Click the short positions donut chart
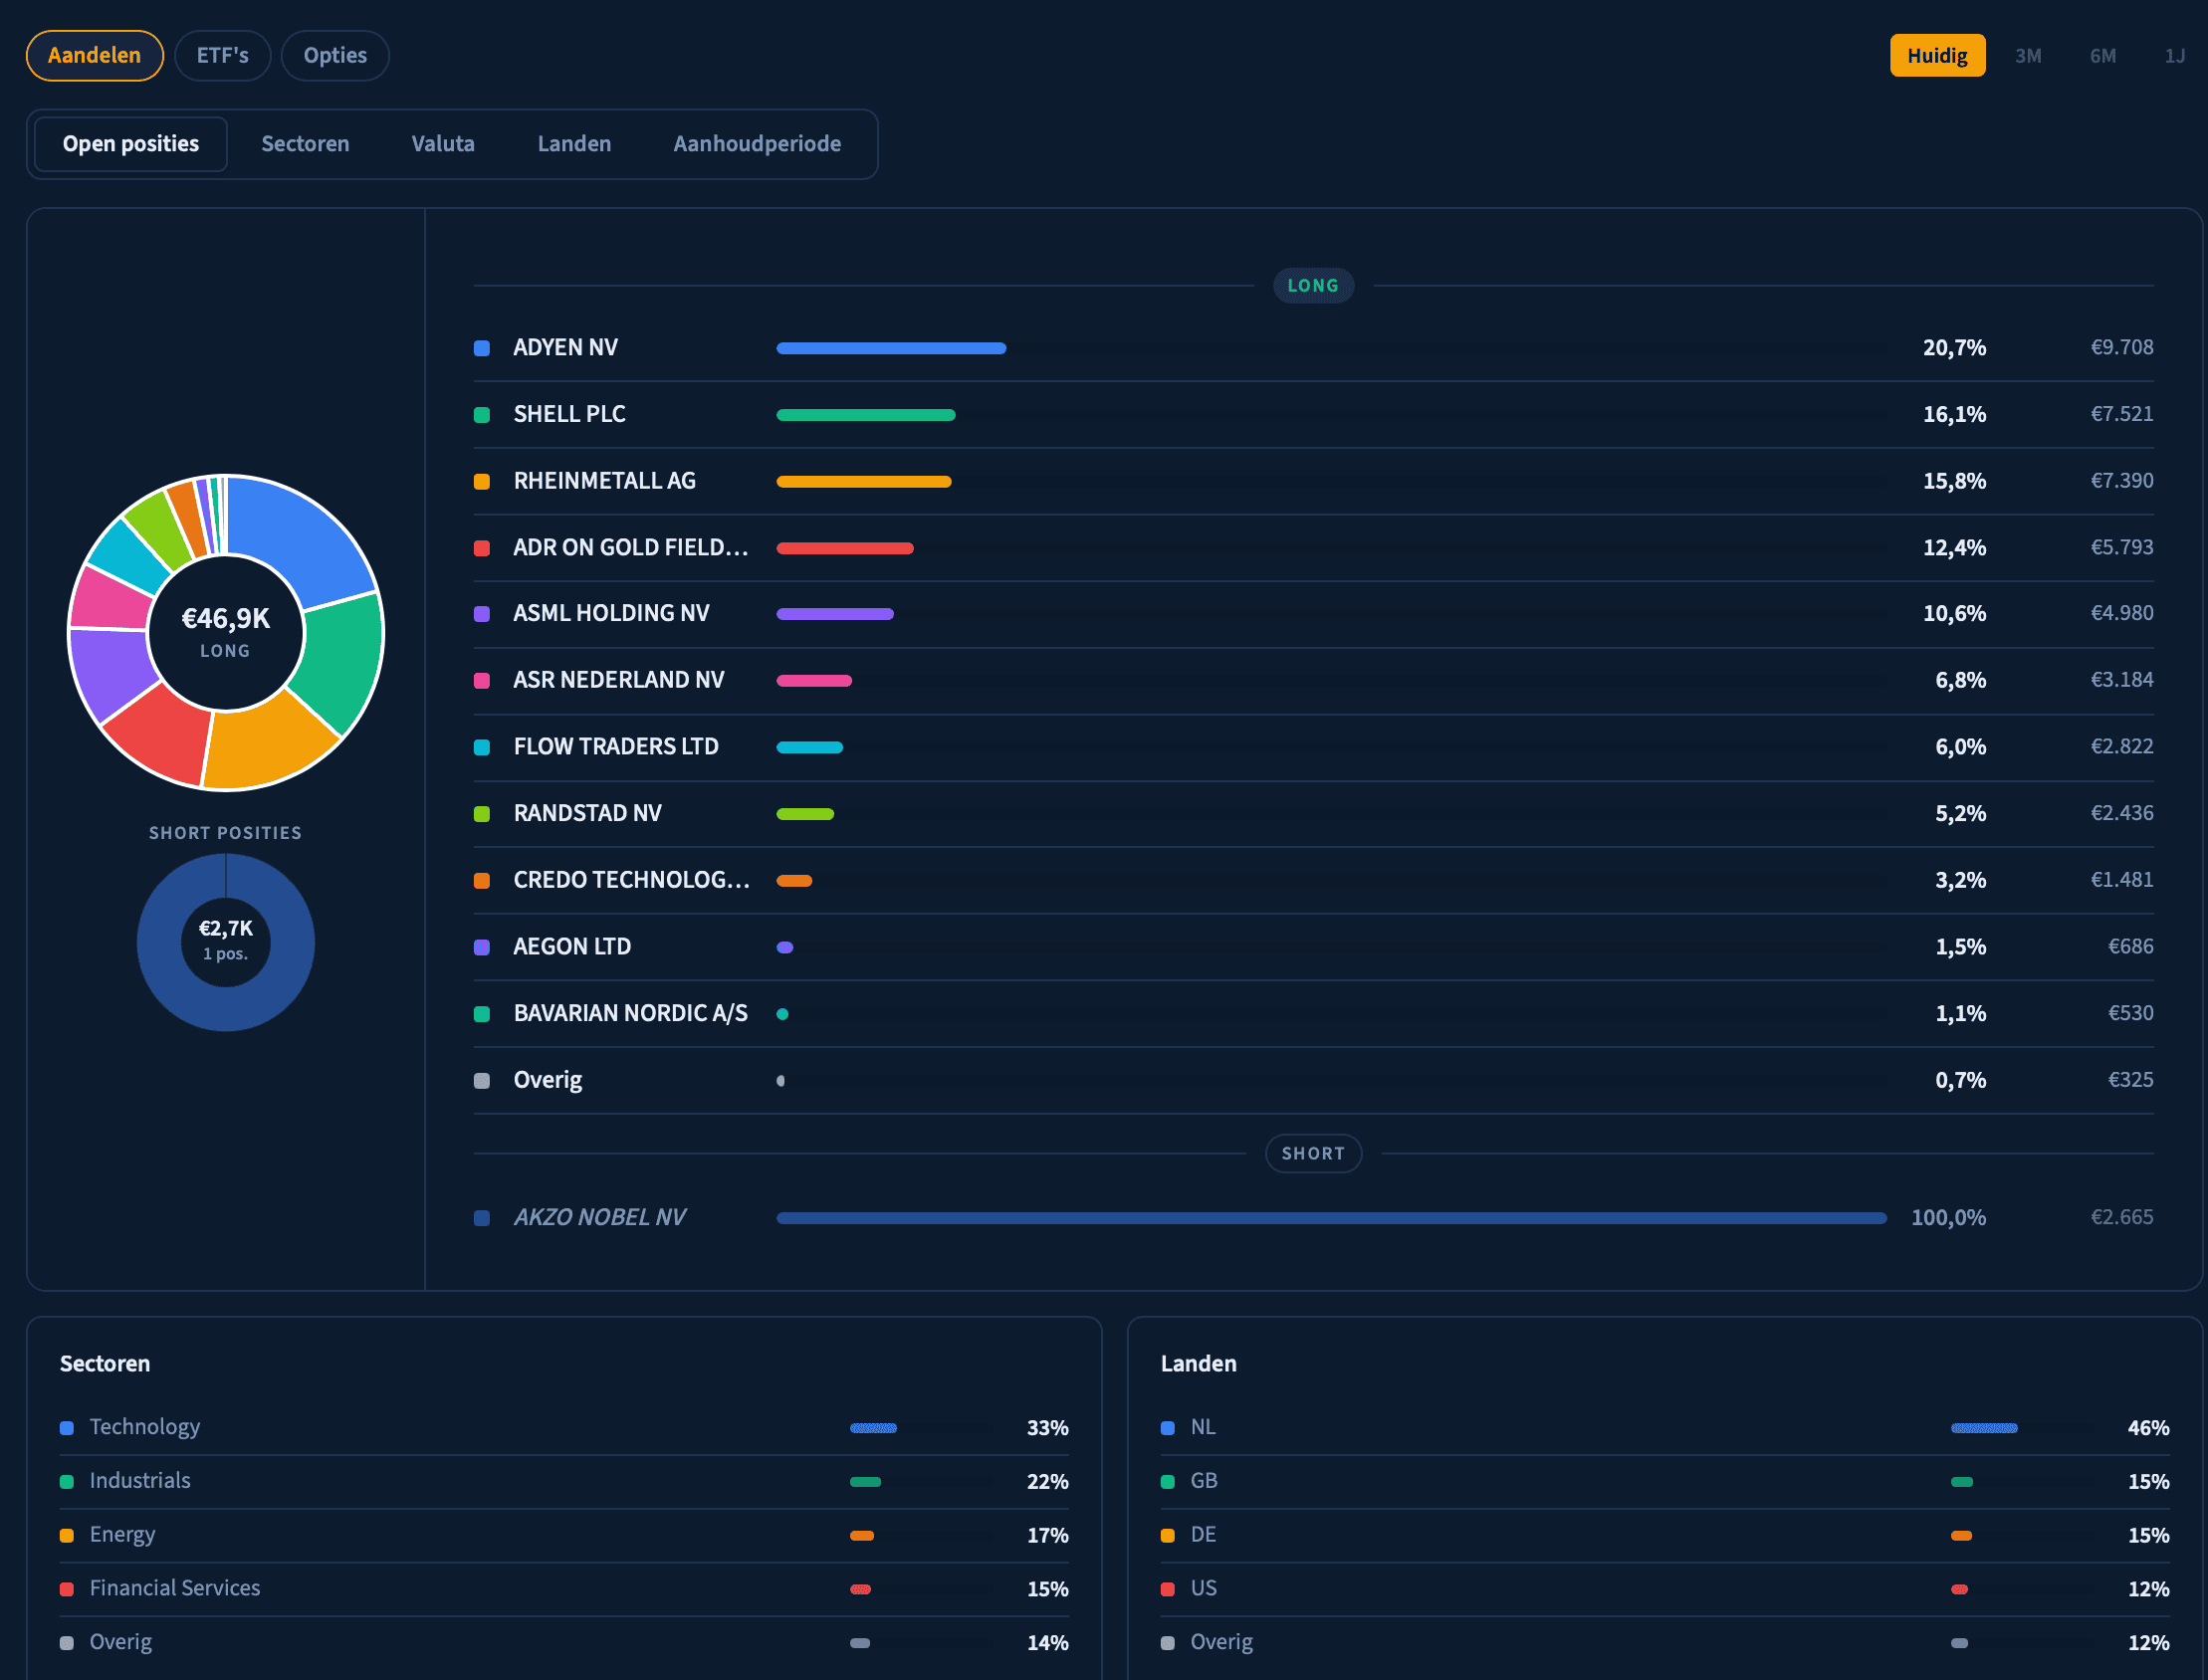 226,942
